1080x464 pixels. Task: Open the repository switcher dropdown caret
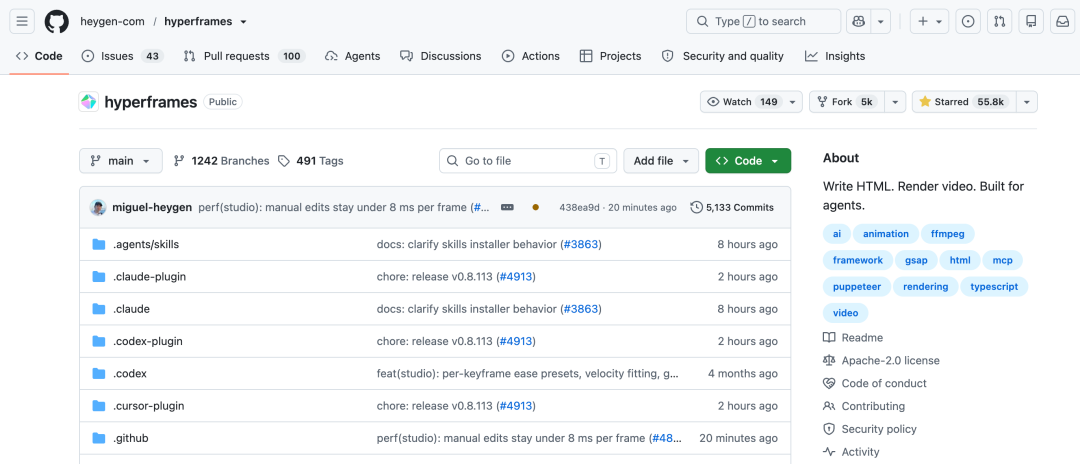point(243,22)
